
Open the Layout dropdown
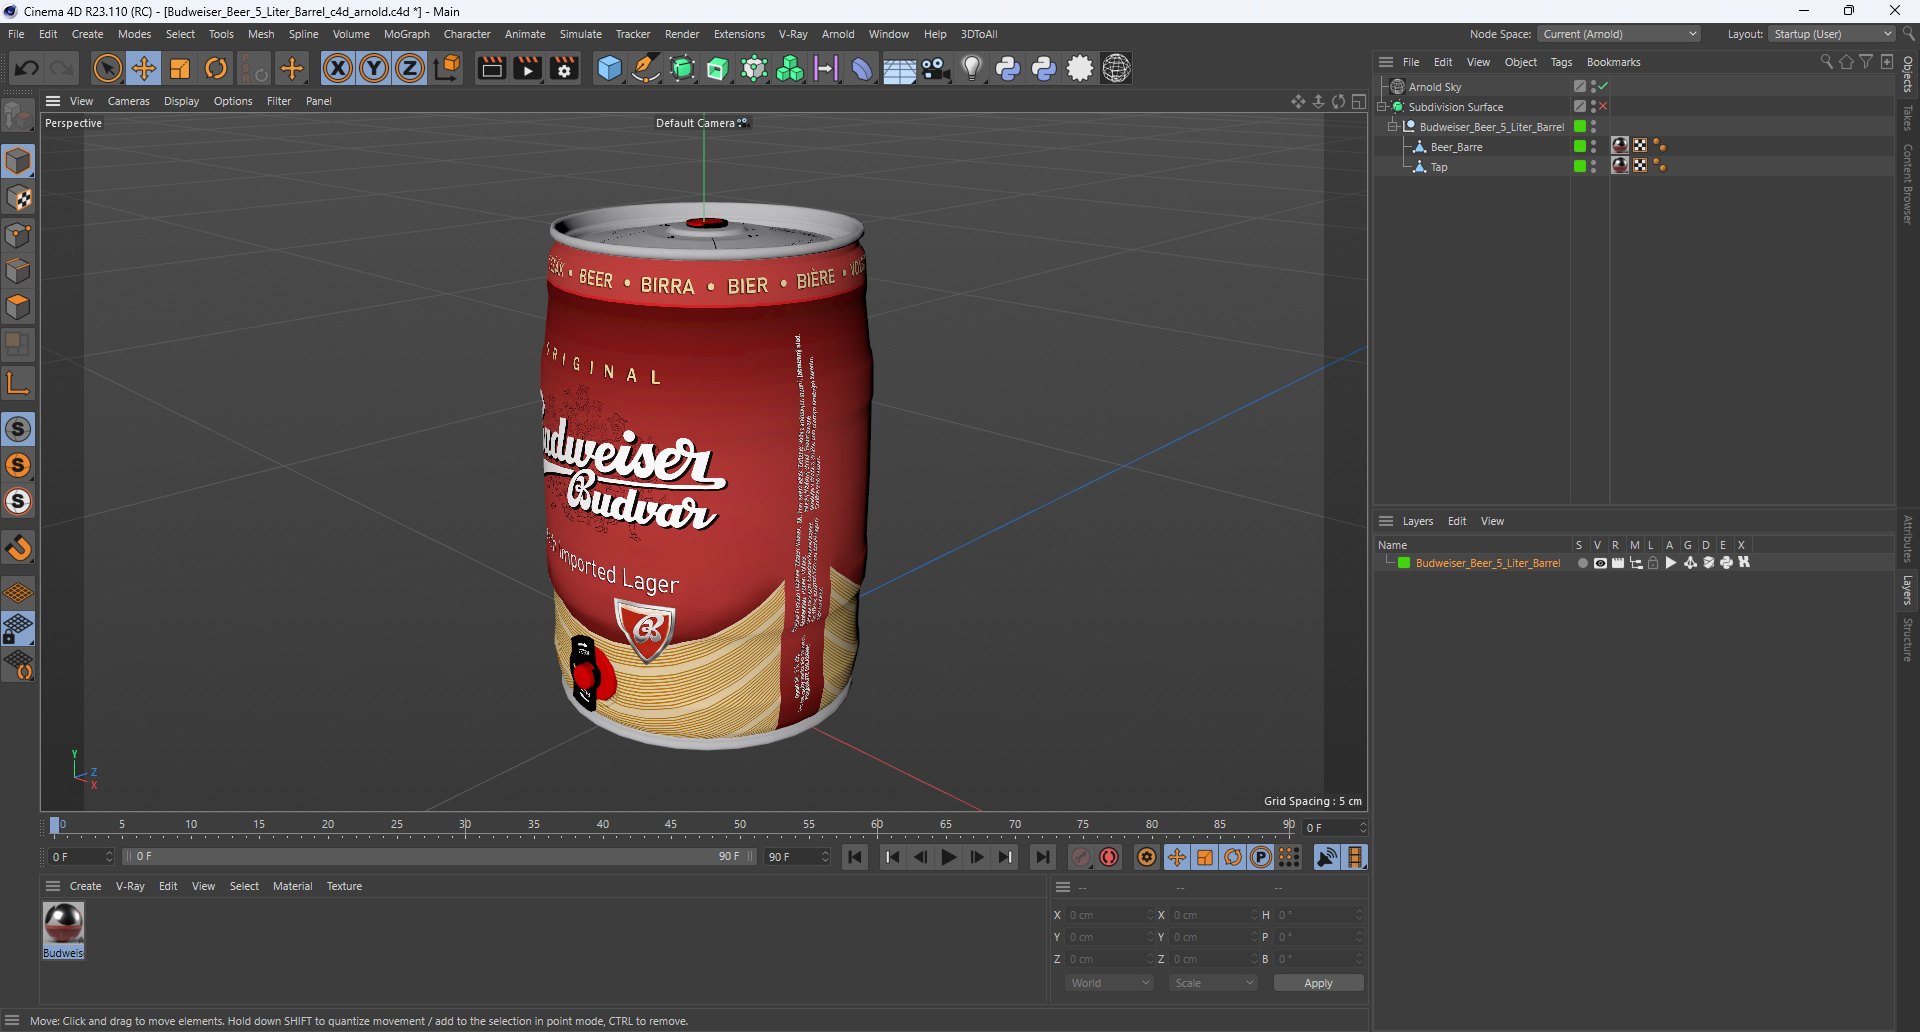[1832, 34]
